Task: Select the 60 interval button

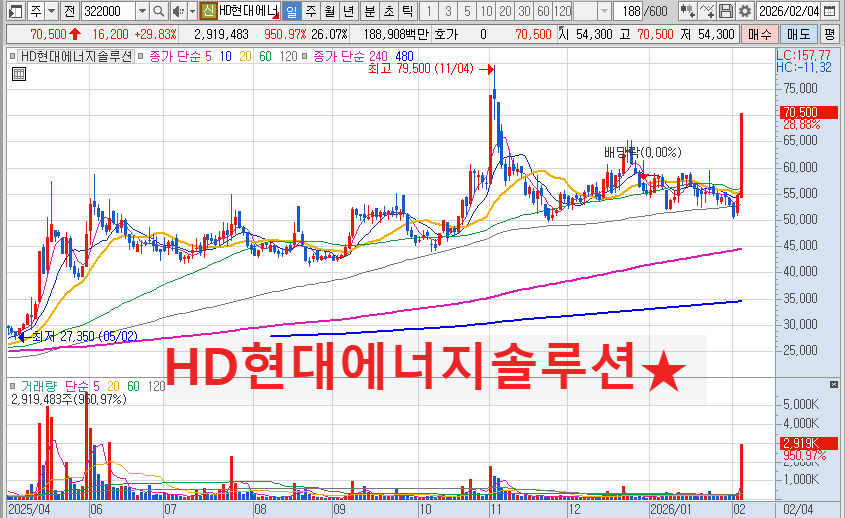Action: click(x=543, y=11)
